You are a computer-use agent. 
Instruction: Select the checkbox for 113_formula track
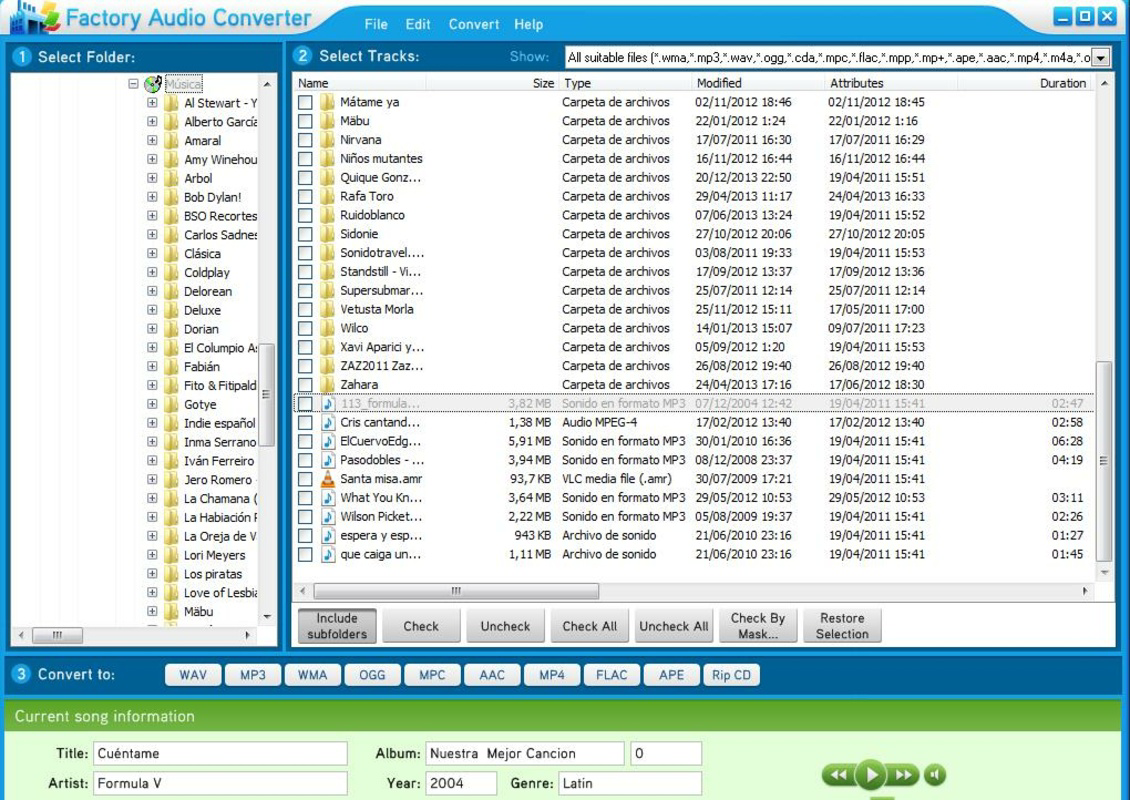coord(306,404)
